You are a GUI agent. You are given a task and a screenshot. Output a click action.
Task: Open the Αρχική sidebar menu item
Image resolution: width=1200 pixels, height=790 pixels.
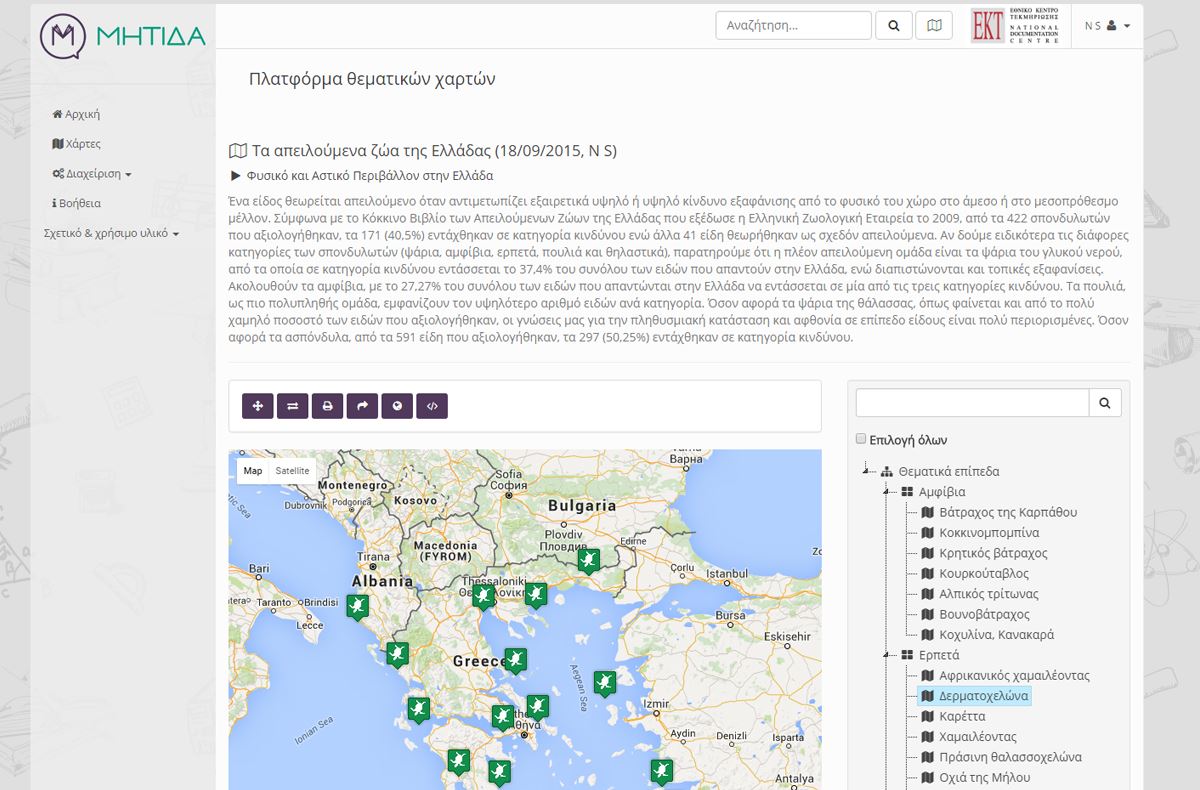coord(76,115)
